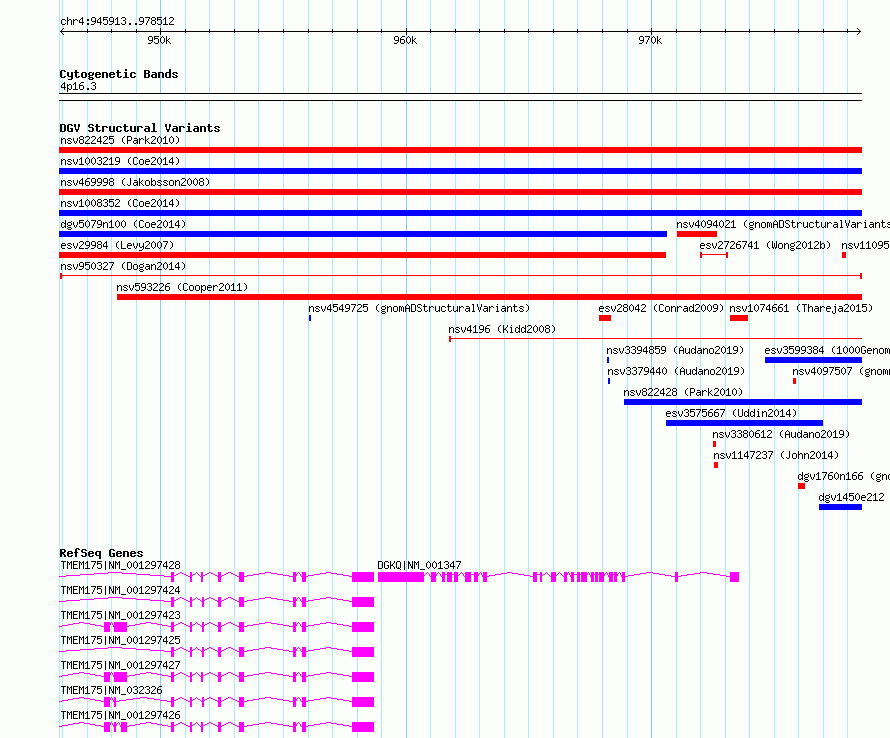Click TMEM175|NM_001297424 transcript label
Screen dimensions: 890x738
coord(120,590)
